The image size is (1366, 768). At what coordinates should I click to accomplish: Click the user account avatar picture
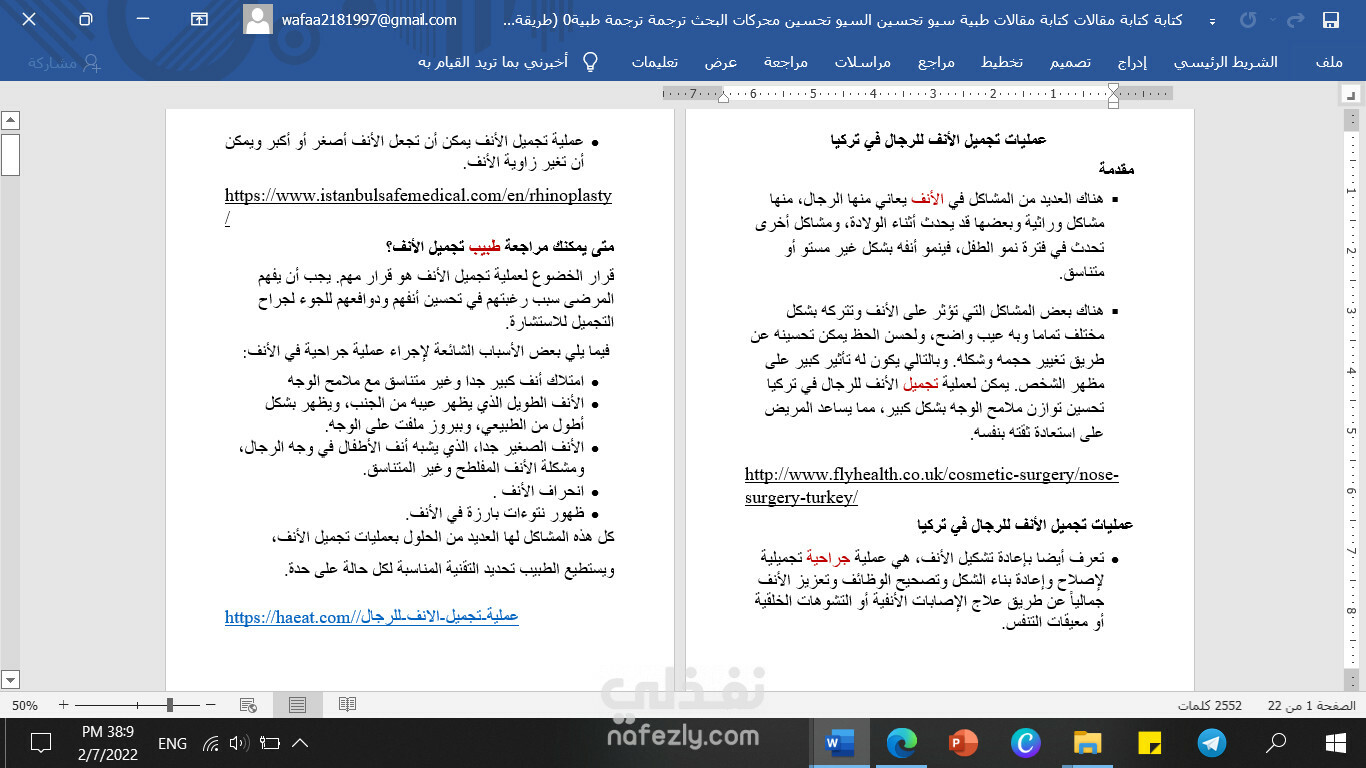(258, 20)
